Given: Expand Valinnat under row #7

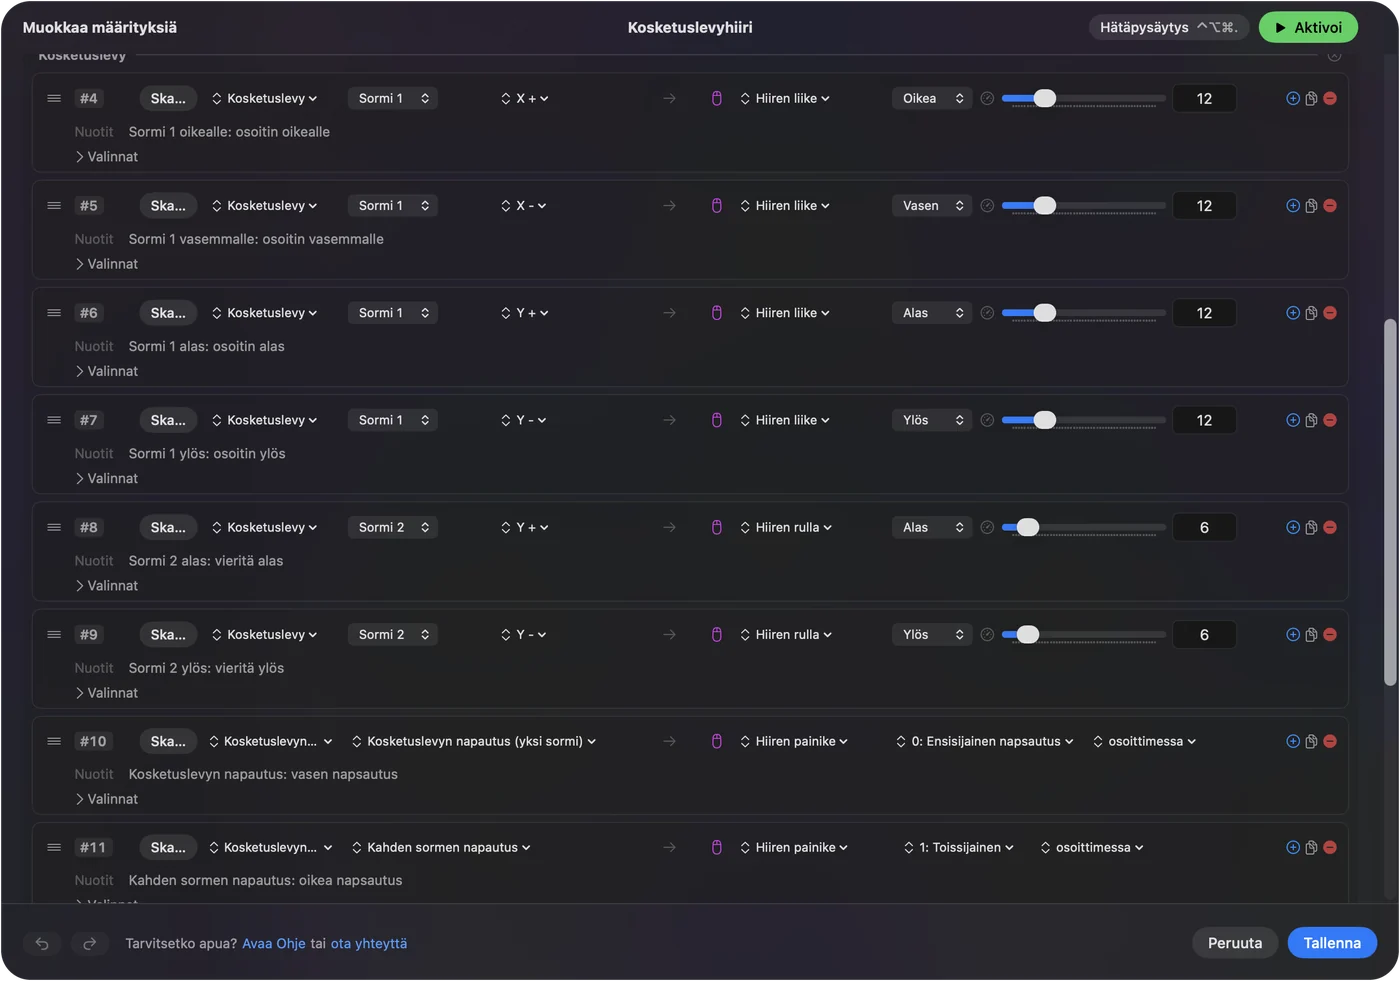Looking at the screenshot, I should coord(106,479).
